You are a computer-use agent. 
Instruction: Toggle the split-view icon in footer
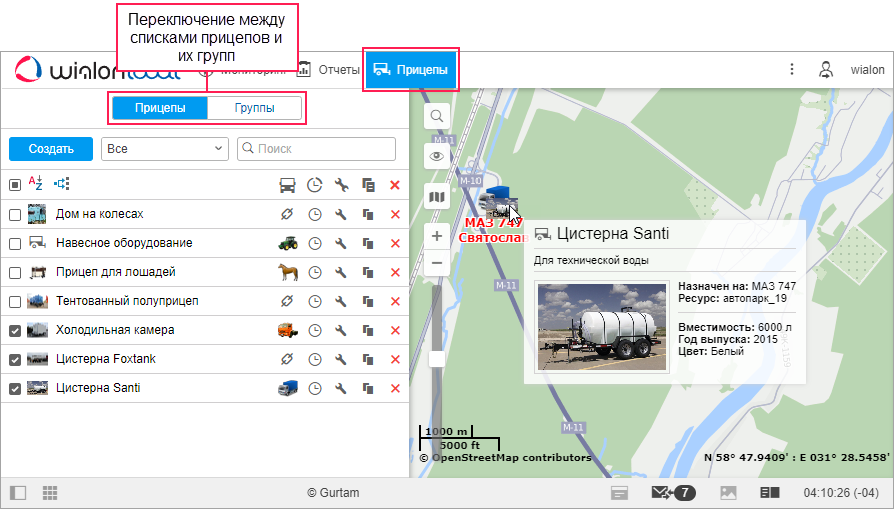(770, 493)
